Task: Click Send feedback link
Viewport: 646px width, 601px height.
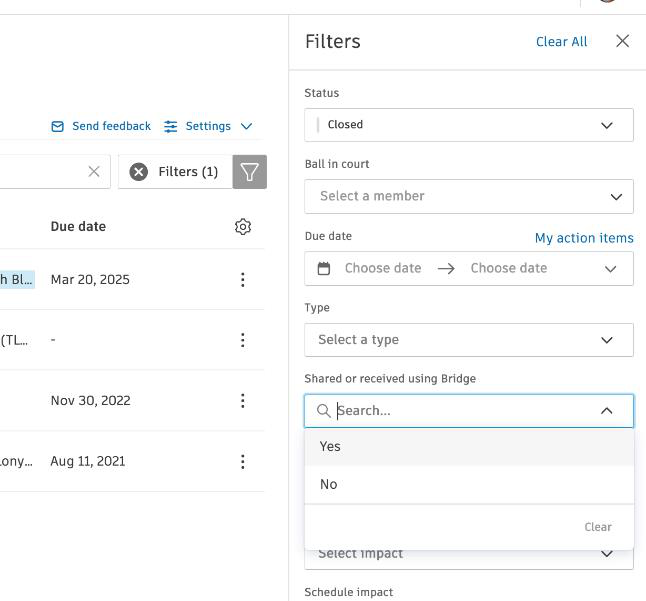Action: point(101,126)
